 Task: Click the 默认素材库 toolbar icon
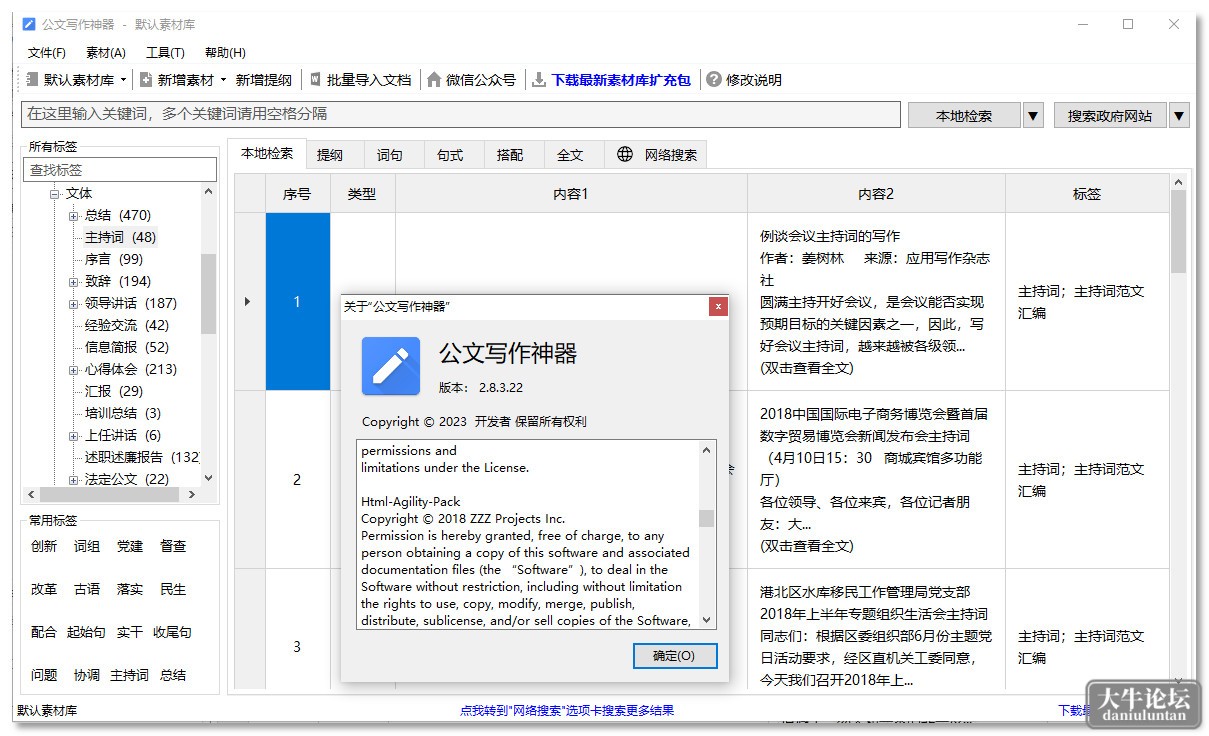click(32, 80)
